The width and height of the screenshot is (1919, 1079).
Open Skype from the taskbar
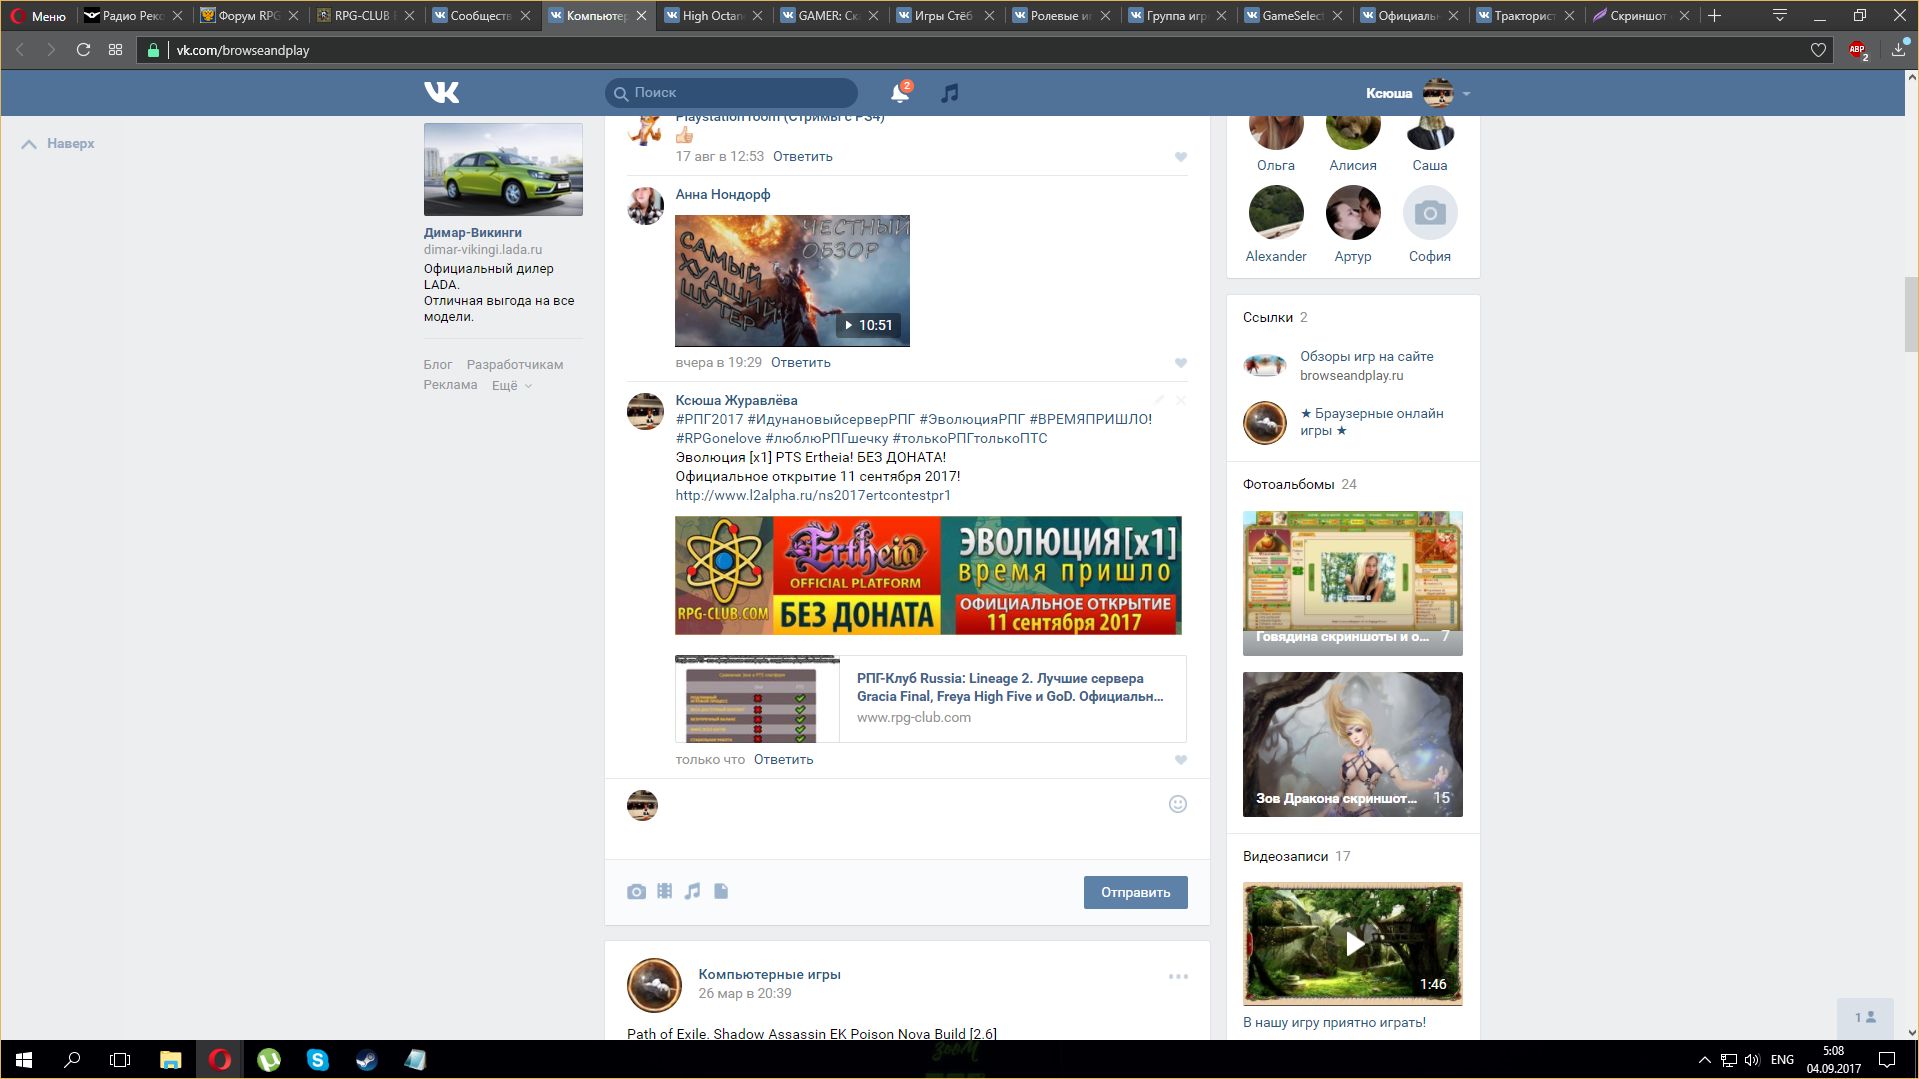[317, 1059]
